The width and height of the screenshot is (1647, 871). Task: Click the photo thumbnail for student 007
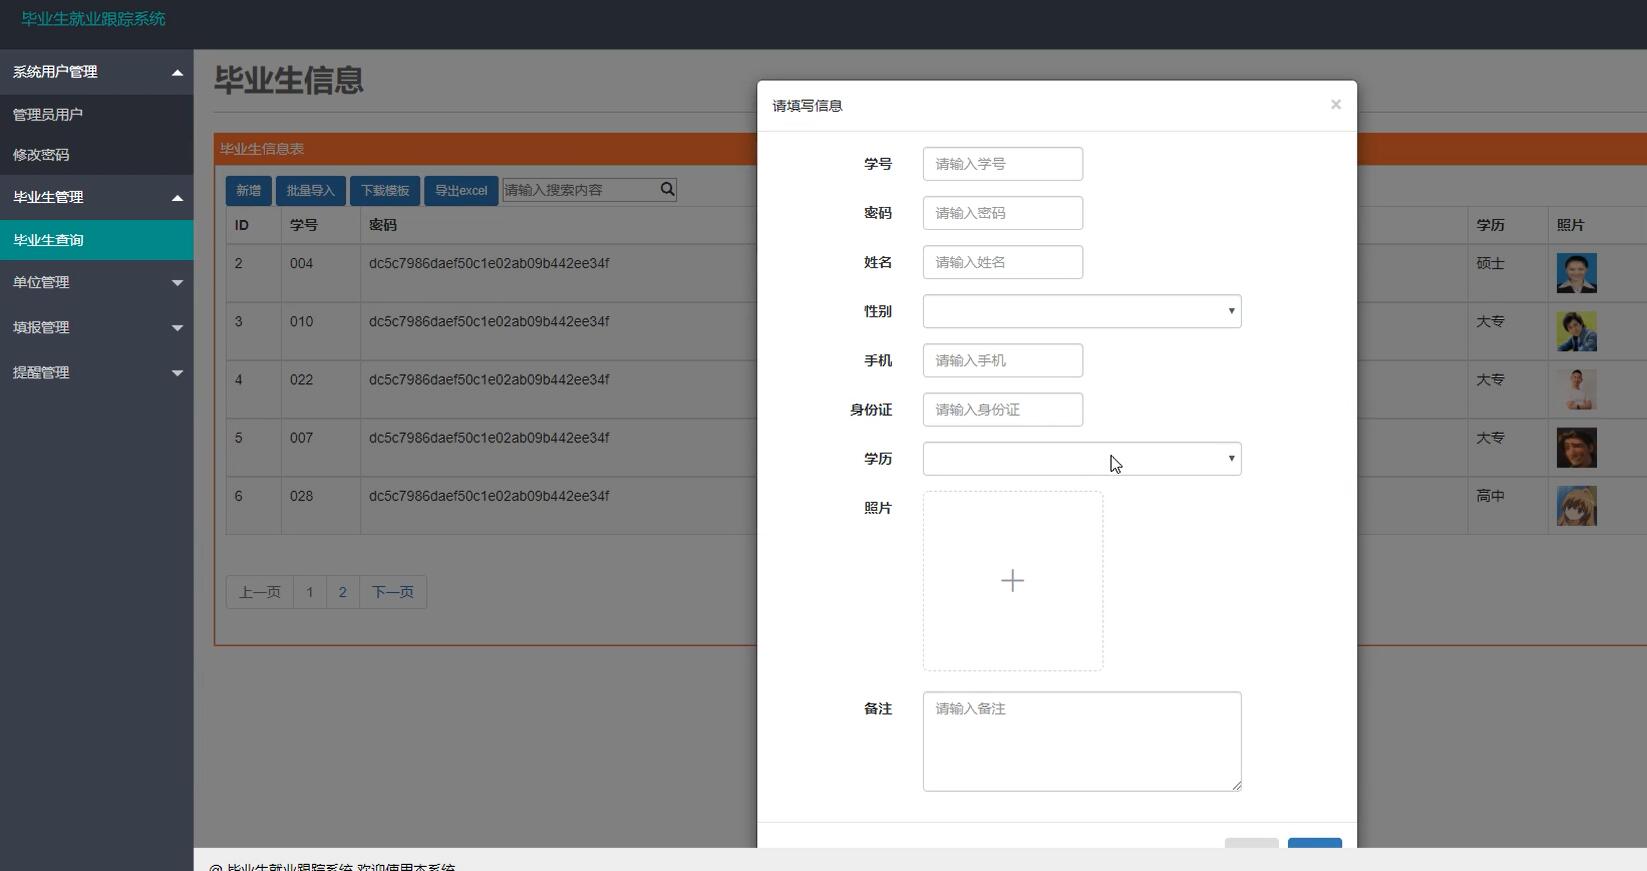pyautogui.click(x=1576, y=448)
